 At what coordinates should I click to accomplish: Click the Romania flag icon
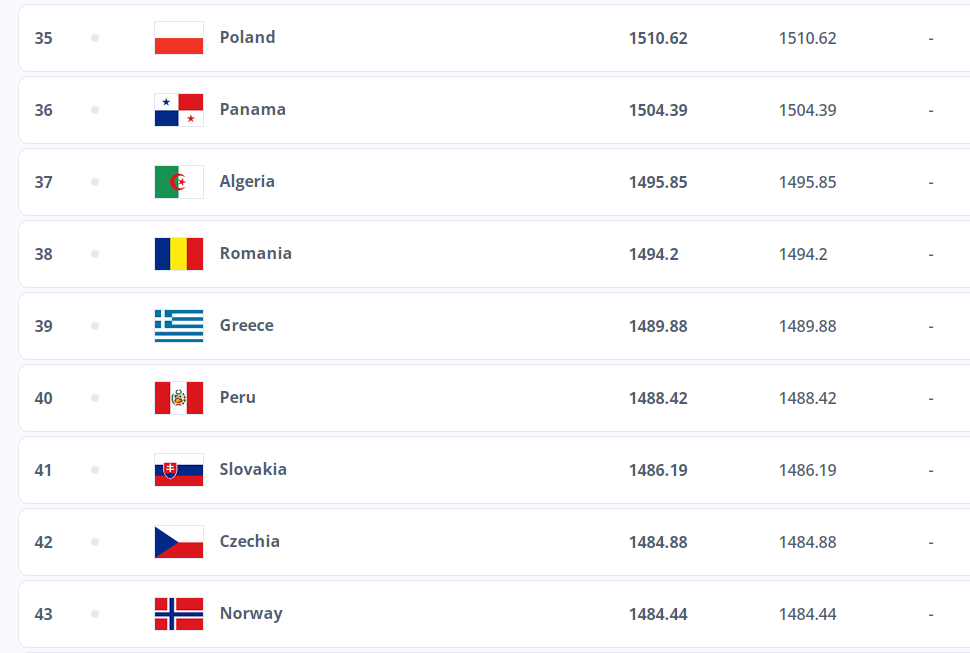point(179,254)
